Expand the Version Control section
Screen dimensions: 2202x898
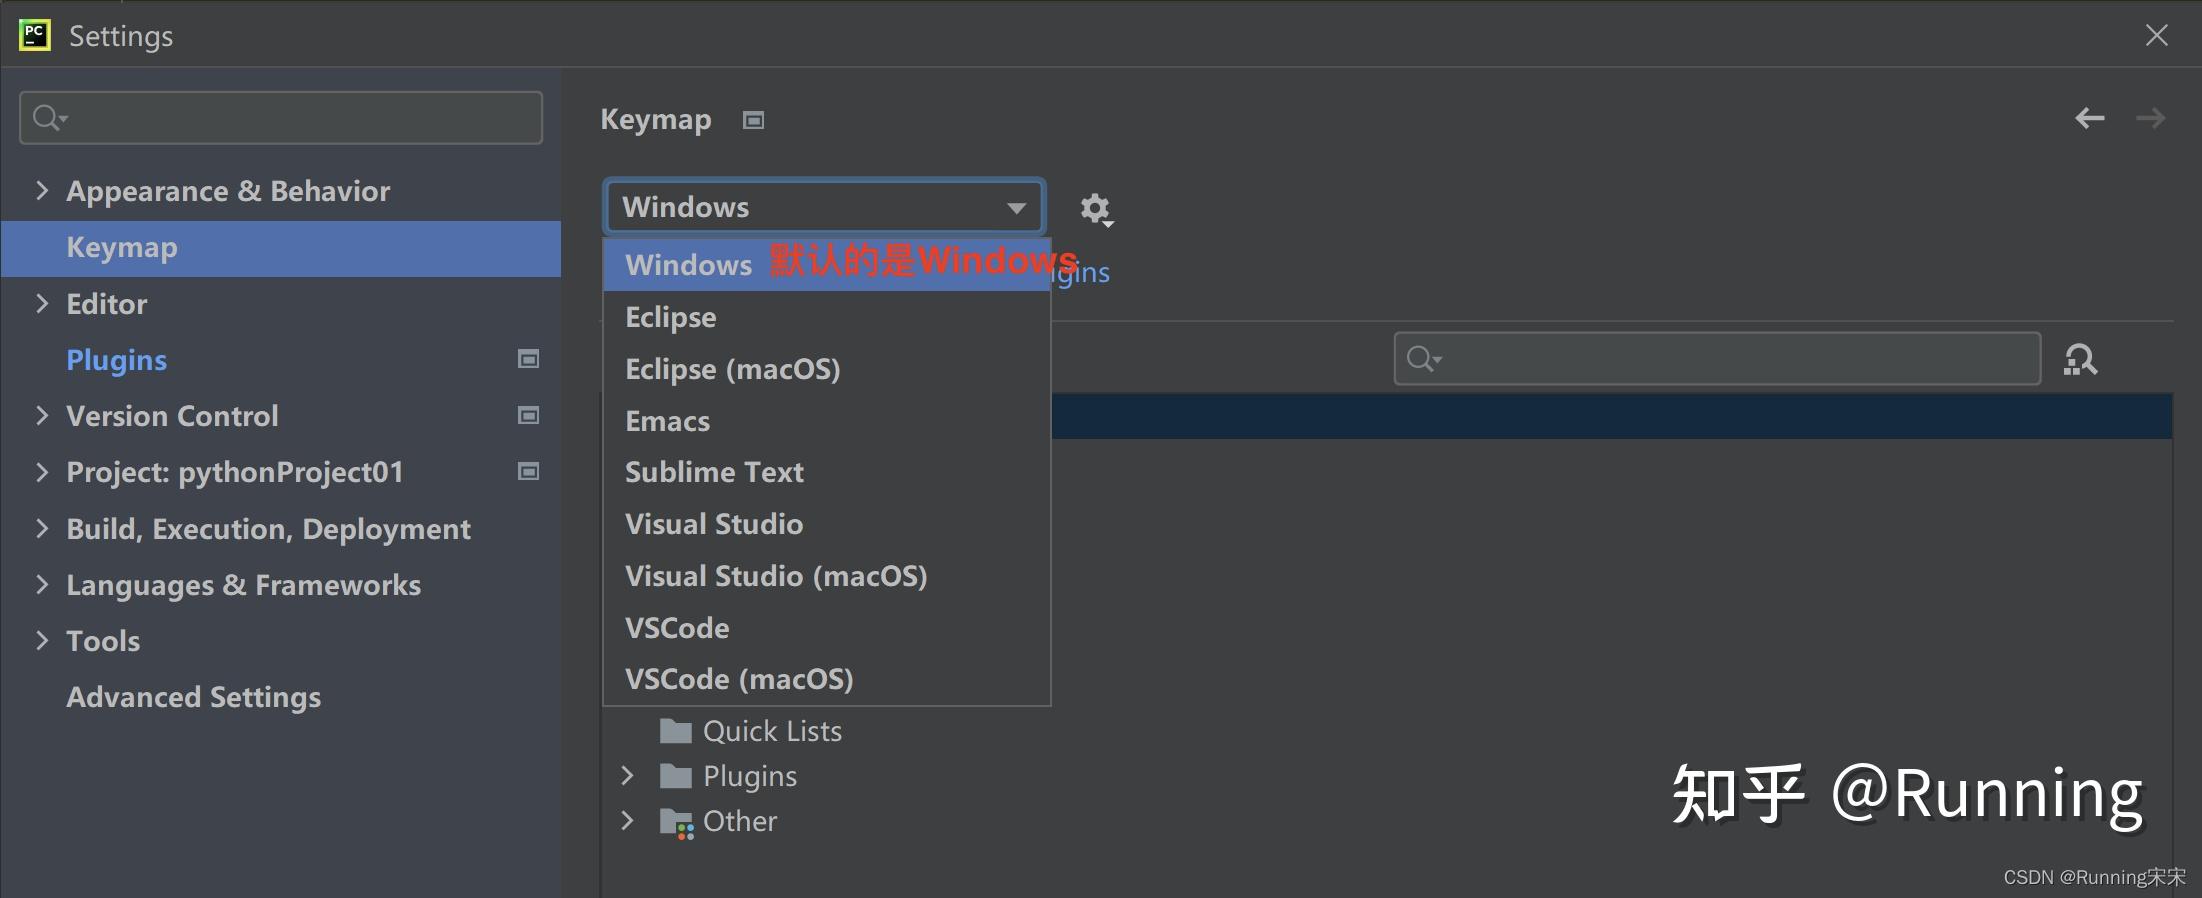[x=42, y=415]
